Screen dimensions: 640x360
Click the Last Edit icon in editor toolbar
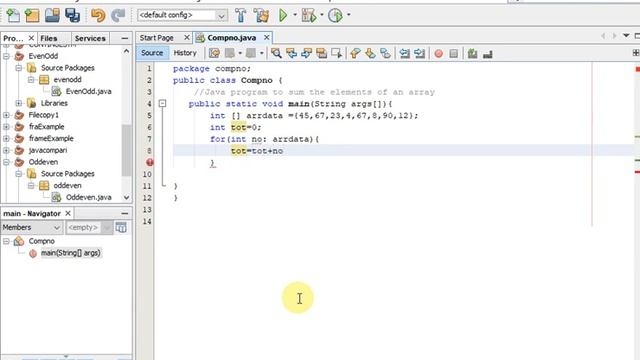tap(214, 53)
